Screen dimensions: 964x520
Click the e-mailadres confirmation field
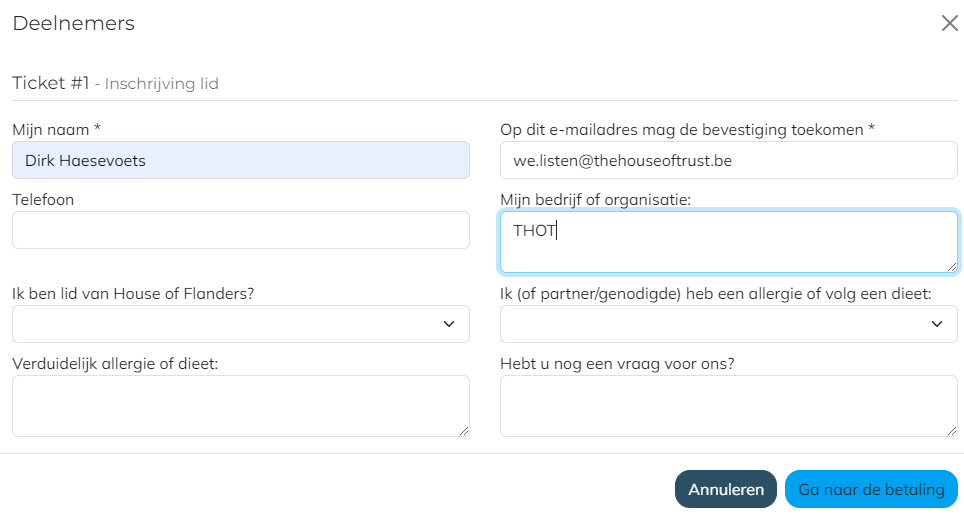(729, 160)
